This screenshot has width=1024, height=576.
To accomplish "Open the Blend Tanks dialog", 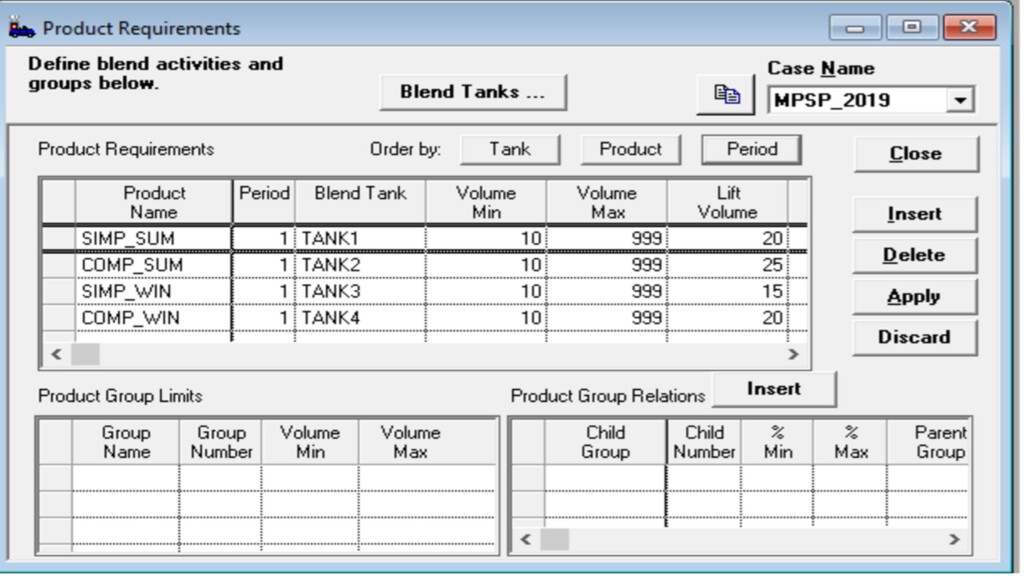I will tap(473, 92).
